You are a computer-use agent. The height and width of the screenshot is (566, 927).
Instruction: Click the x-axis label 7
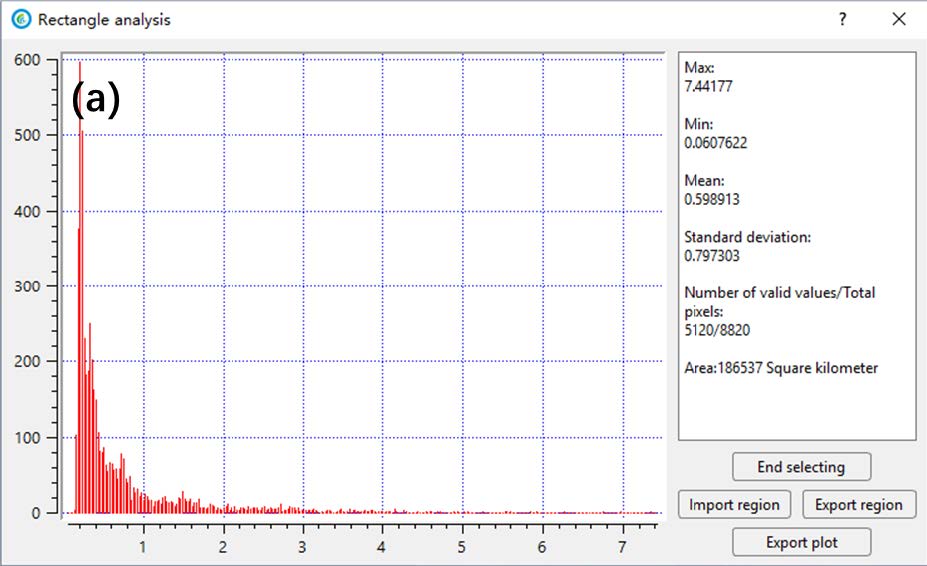[623, 546]
